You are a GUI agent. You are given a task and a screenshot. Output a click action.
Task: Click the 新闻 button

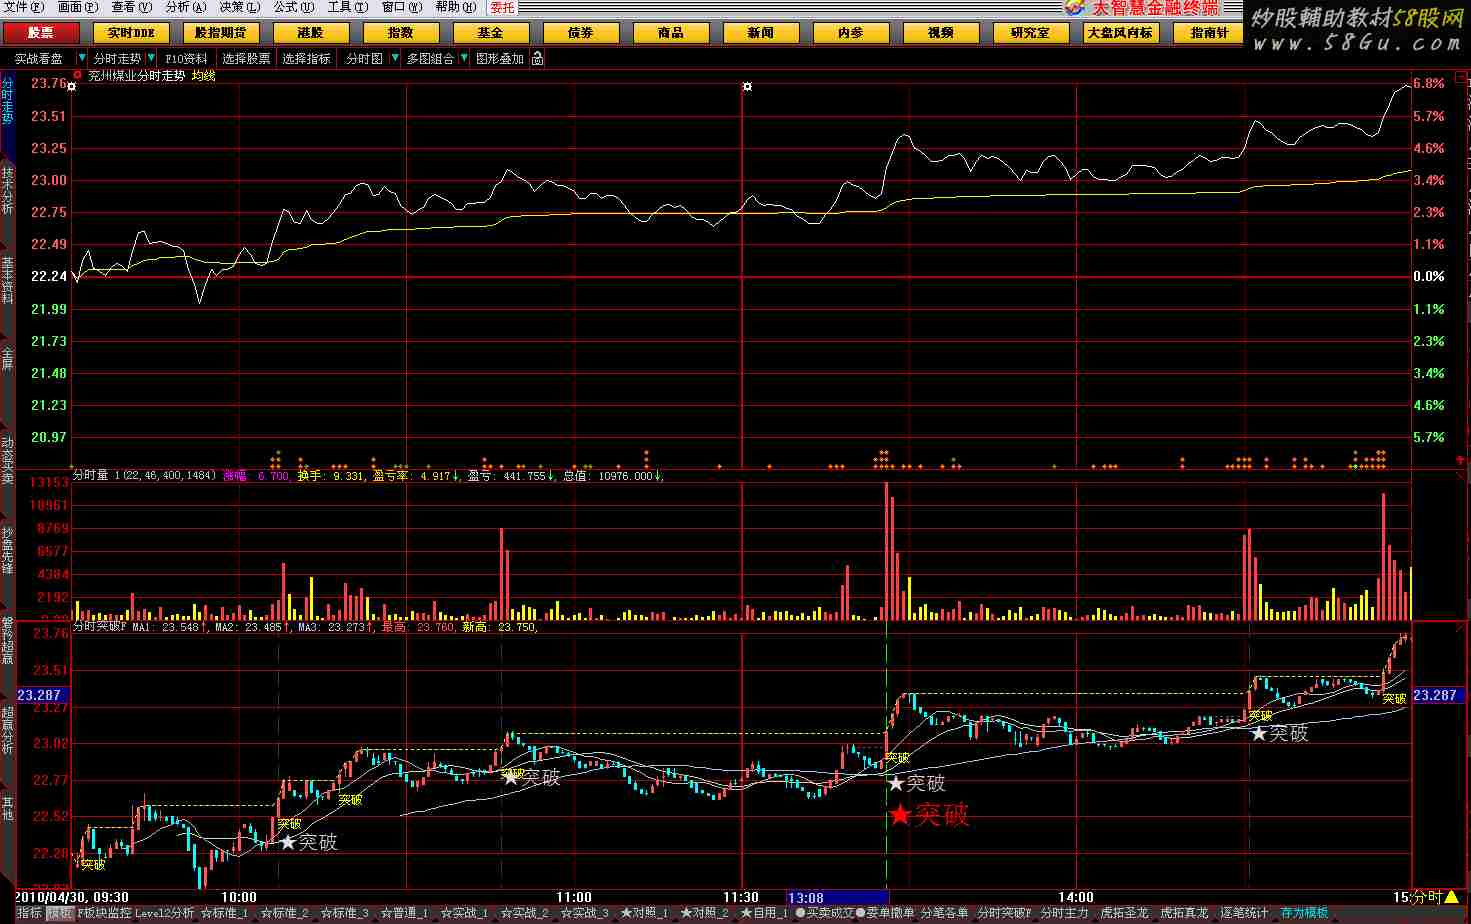pyautogui.click(x=761, y=33)
